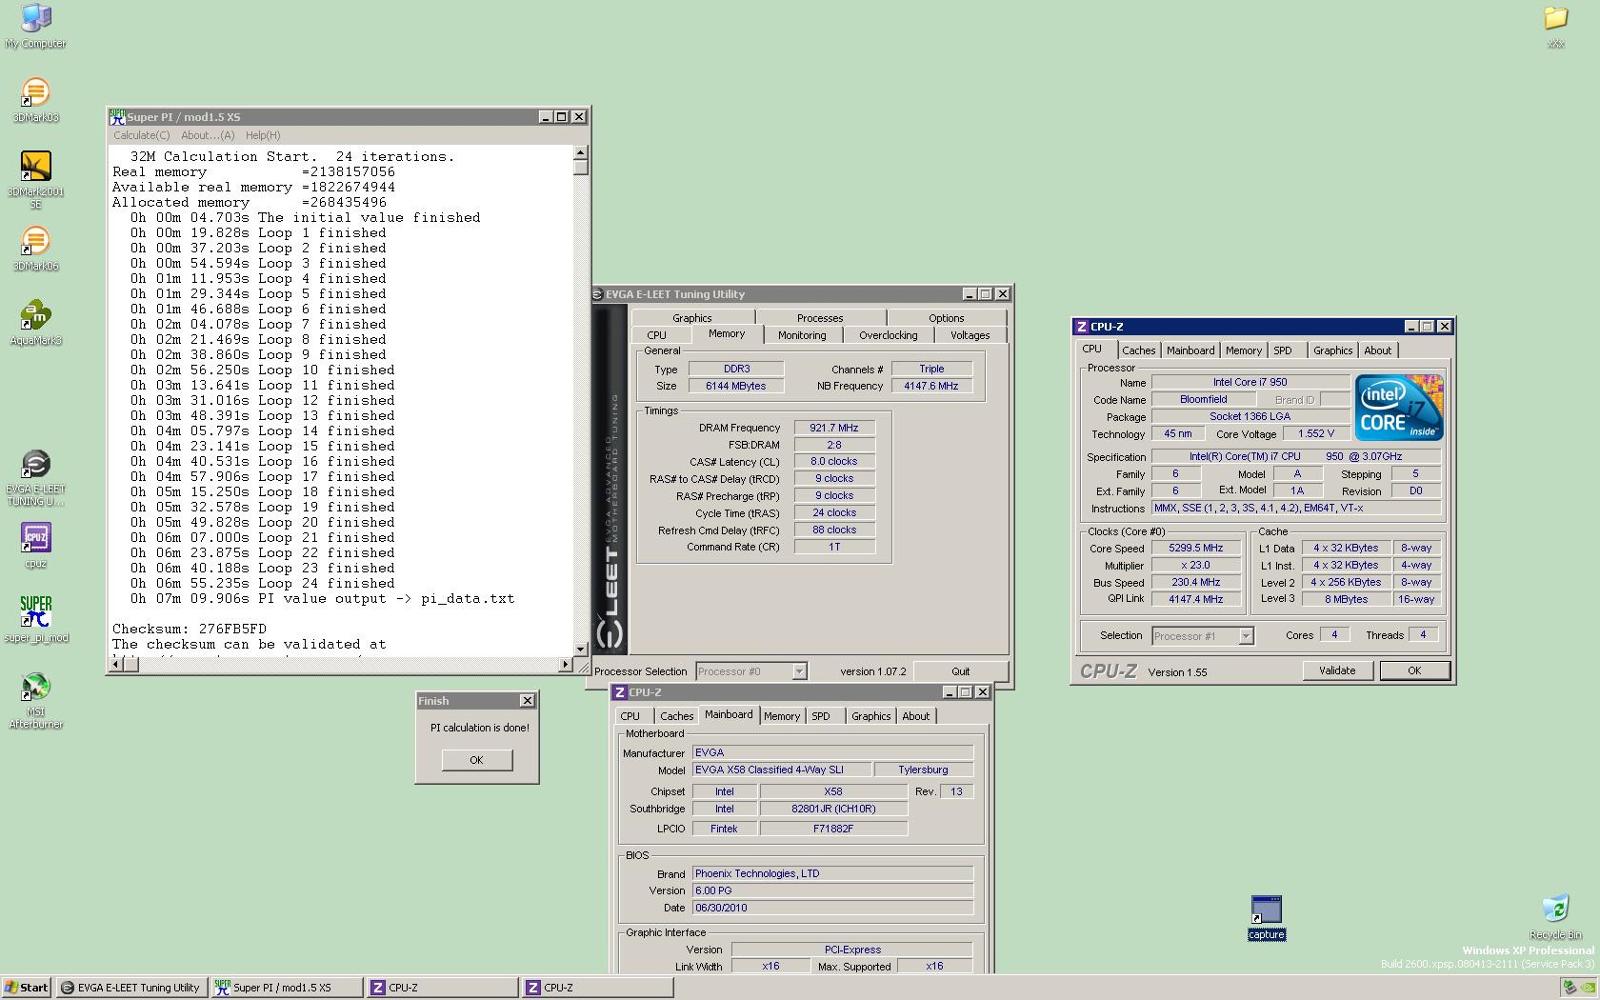Launch MSI Afterburner desktop shortcut
This screenshot has width=1600, height=1000.
pos(36,700)
